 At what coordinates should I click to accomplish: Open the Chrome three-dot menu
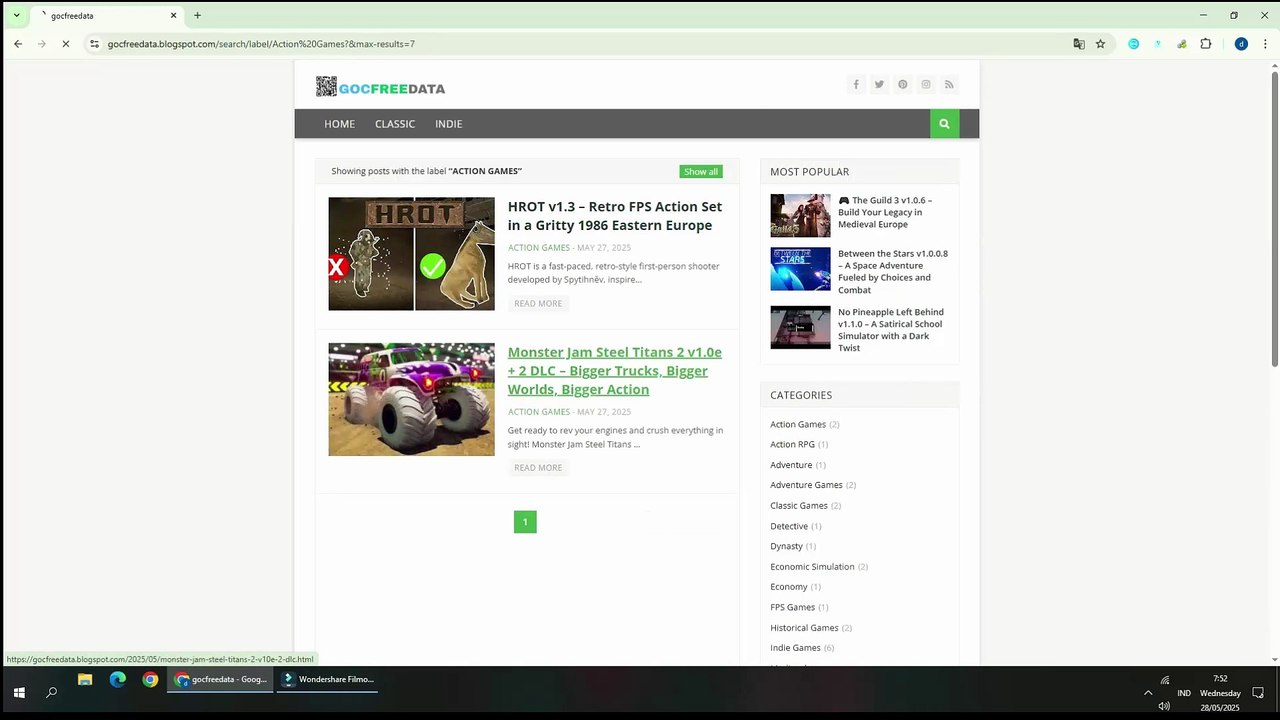click(1265, 44)
